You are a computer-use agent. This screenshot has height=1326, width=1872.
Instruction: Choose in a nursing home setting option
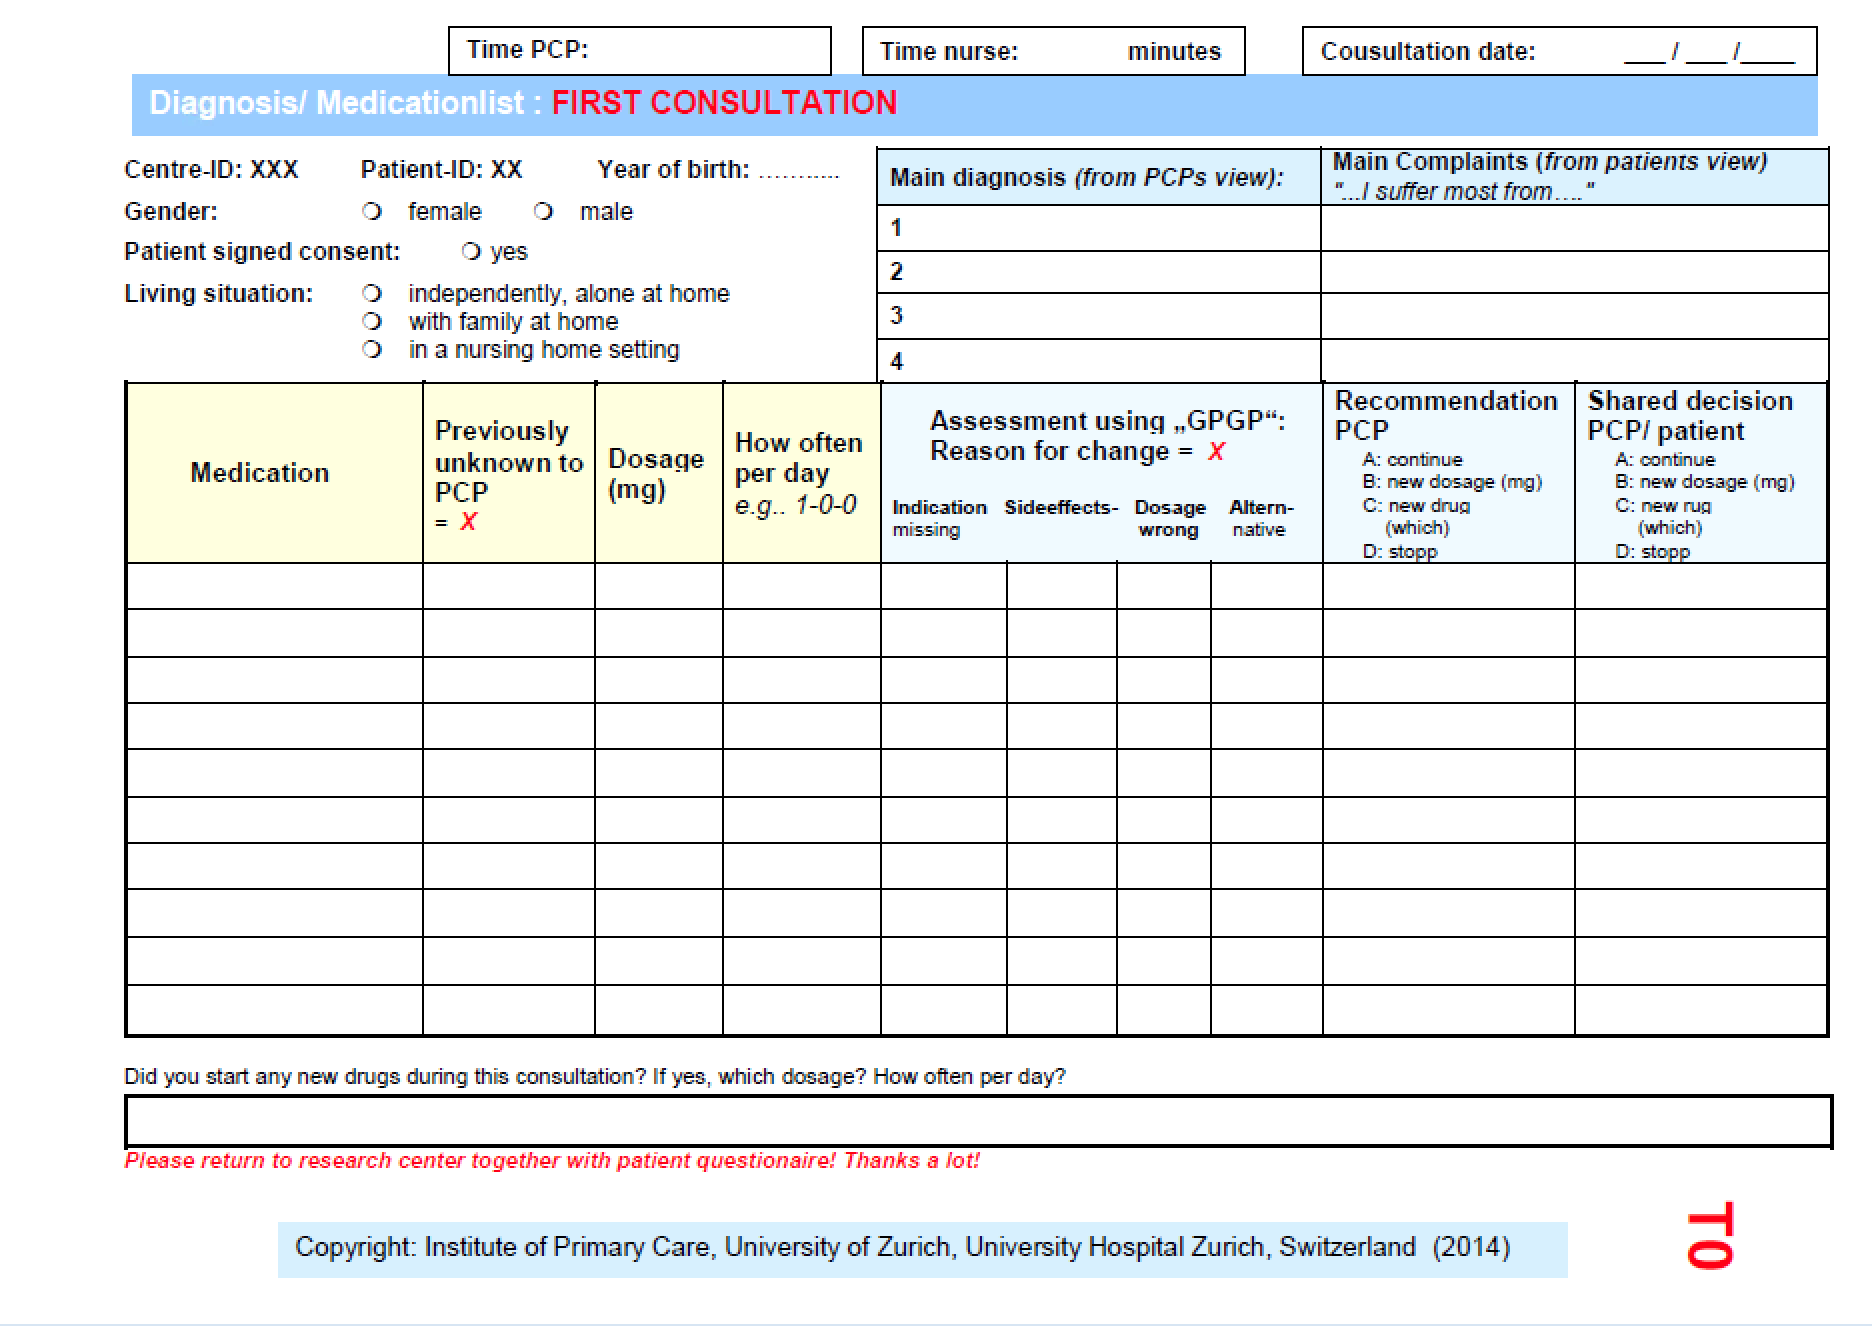373,350
